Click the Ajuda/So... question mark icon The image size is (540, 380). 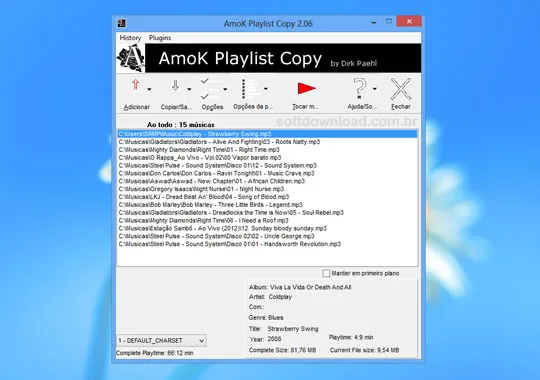(x=360, y=88)
